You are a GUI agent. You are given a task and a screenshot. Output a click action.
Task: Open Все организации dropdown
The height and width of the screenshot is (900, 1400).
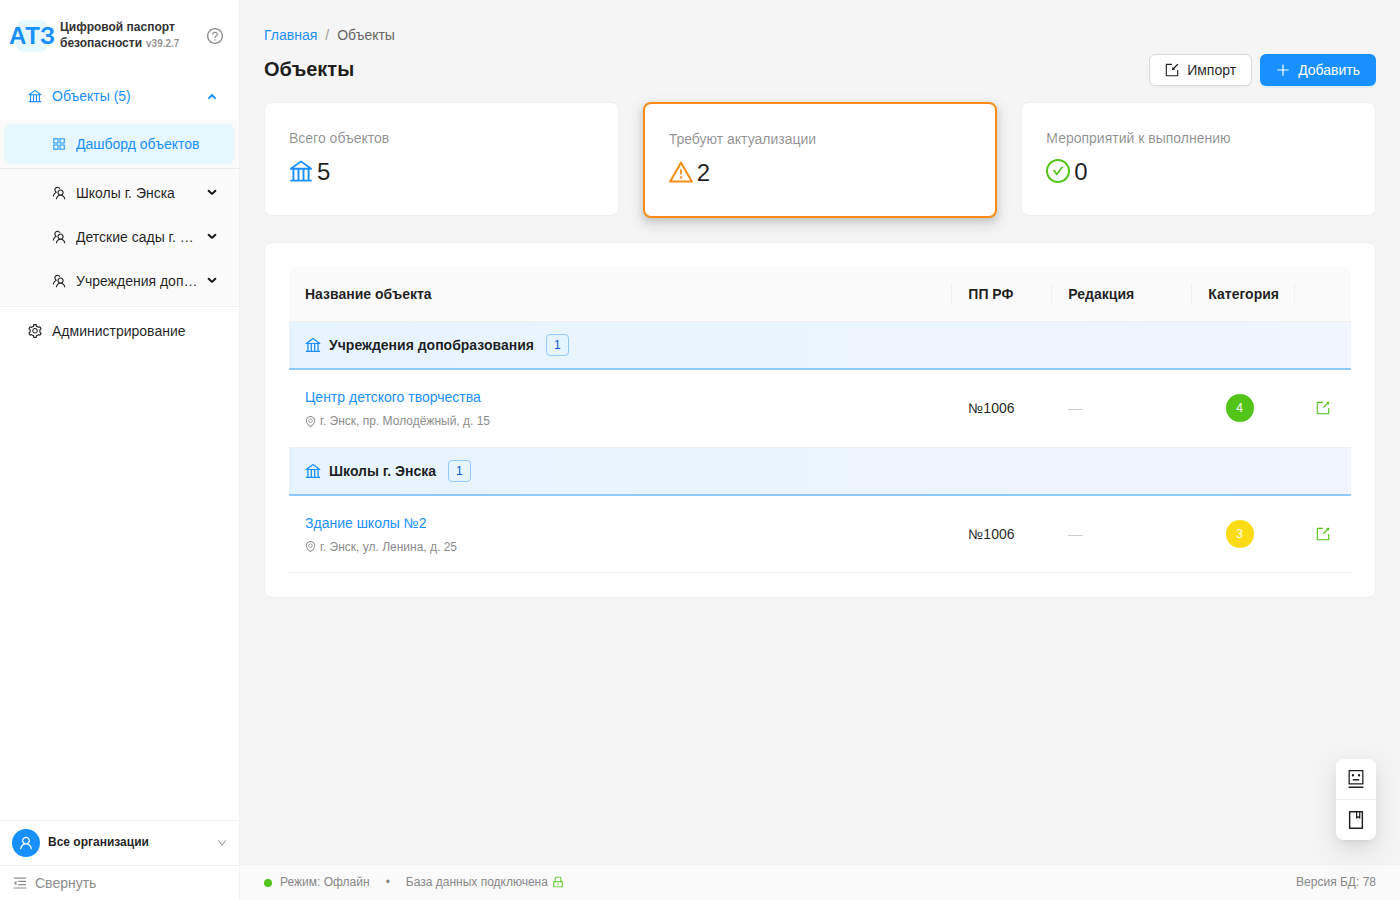(x=221, y=843)
